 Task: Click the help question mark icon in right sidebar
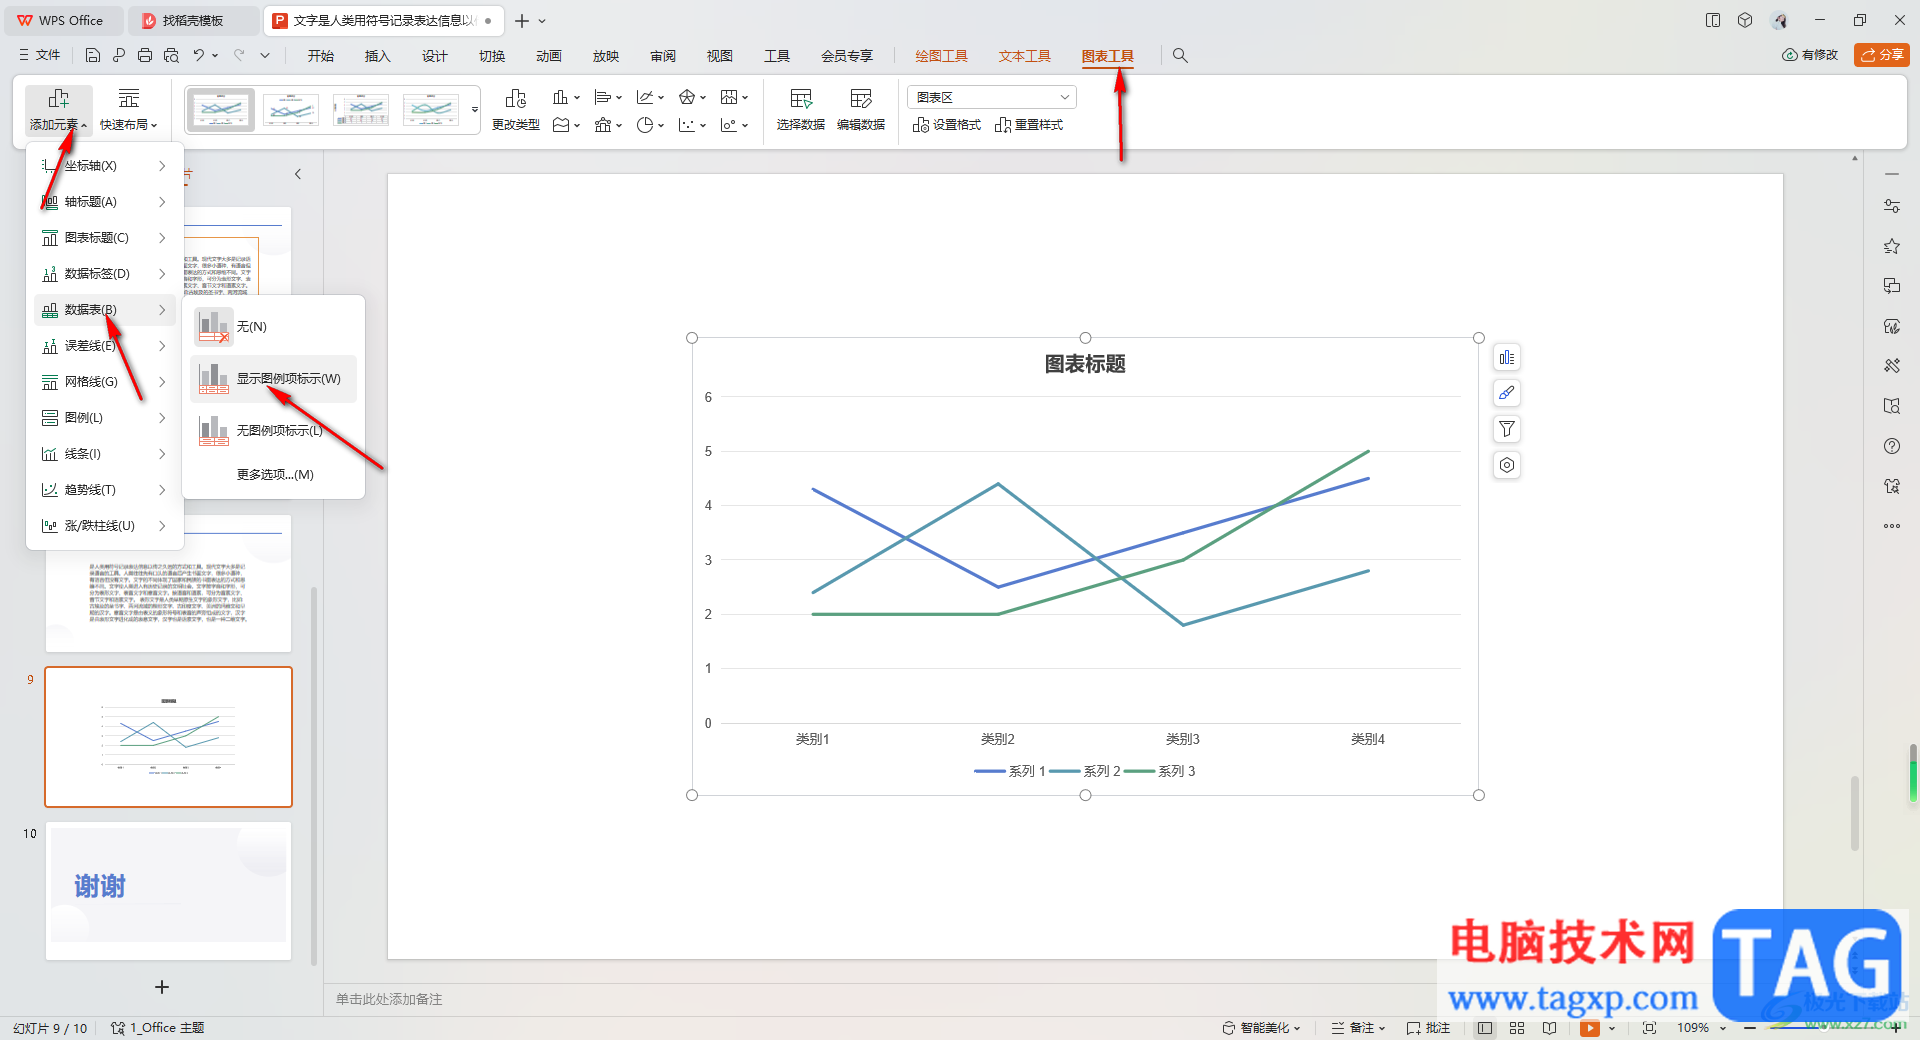tap(1892, 446)
